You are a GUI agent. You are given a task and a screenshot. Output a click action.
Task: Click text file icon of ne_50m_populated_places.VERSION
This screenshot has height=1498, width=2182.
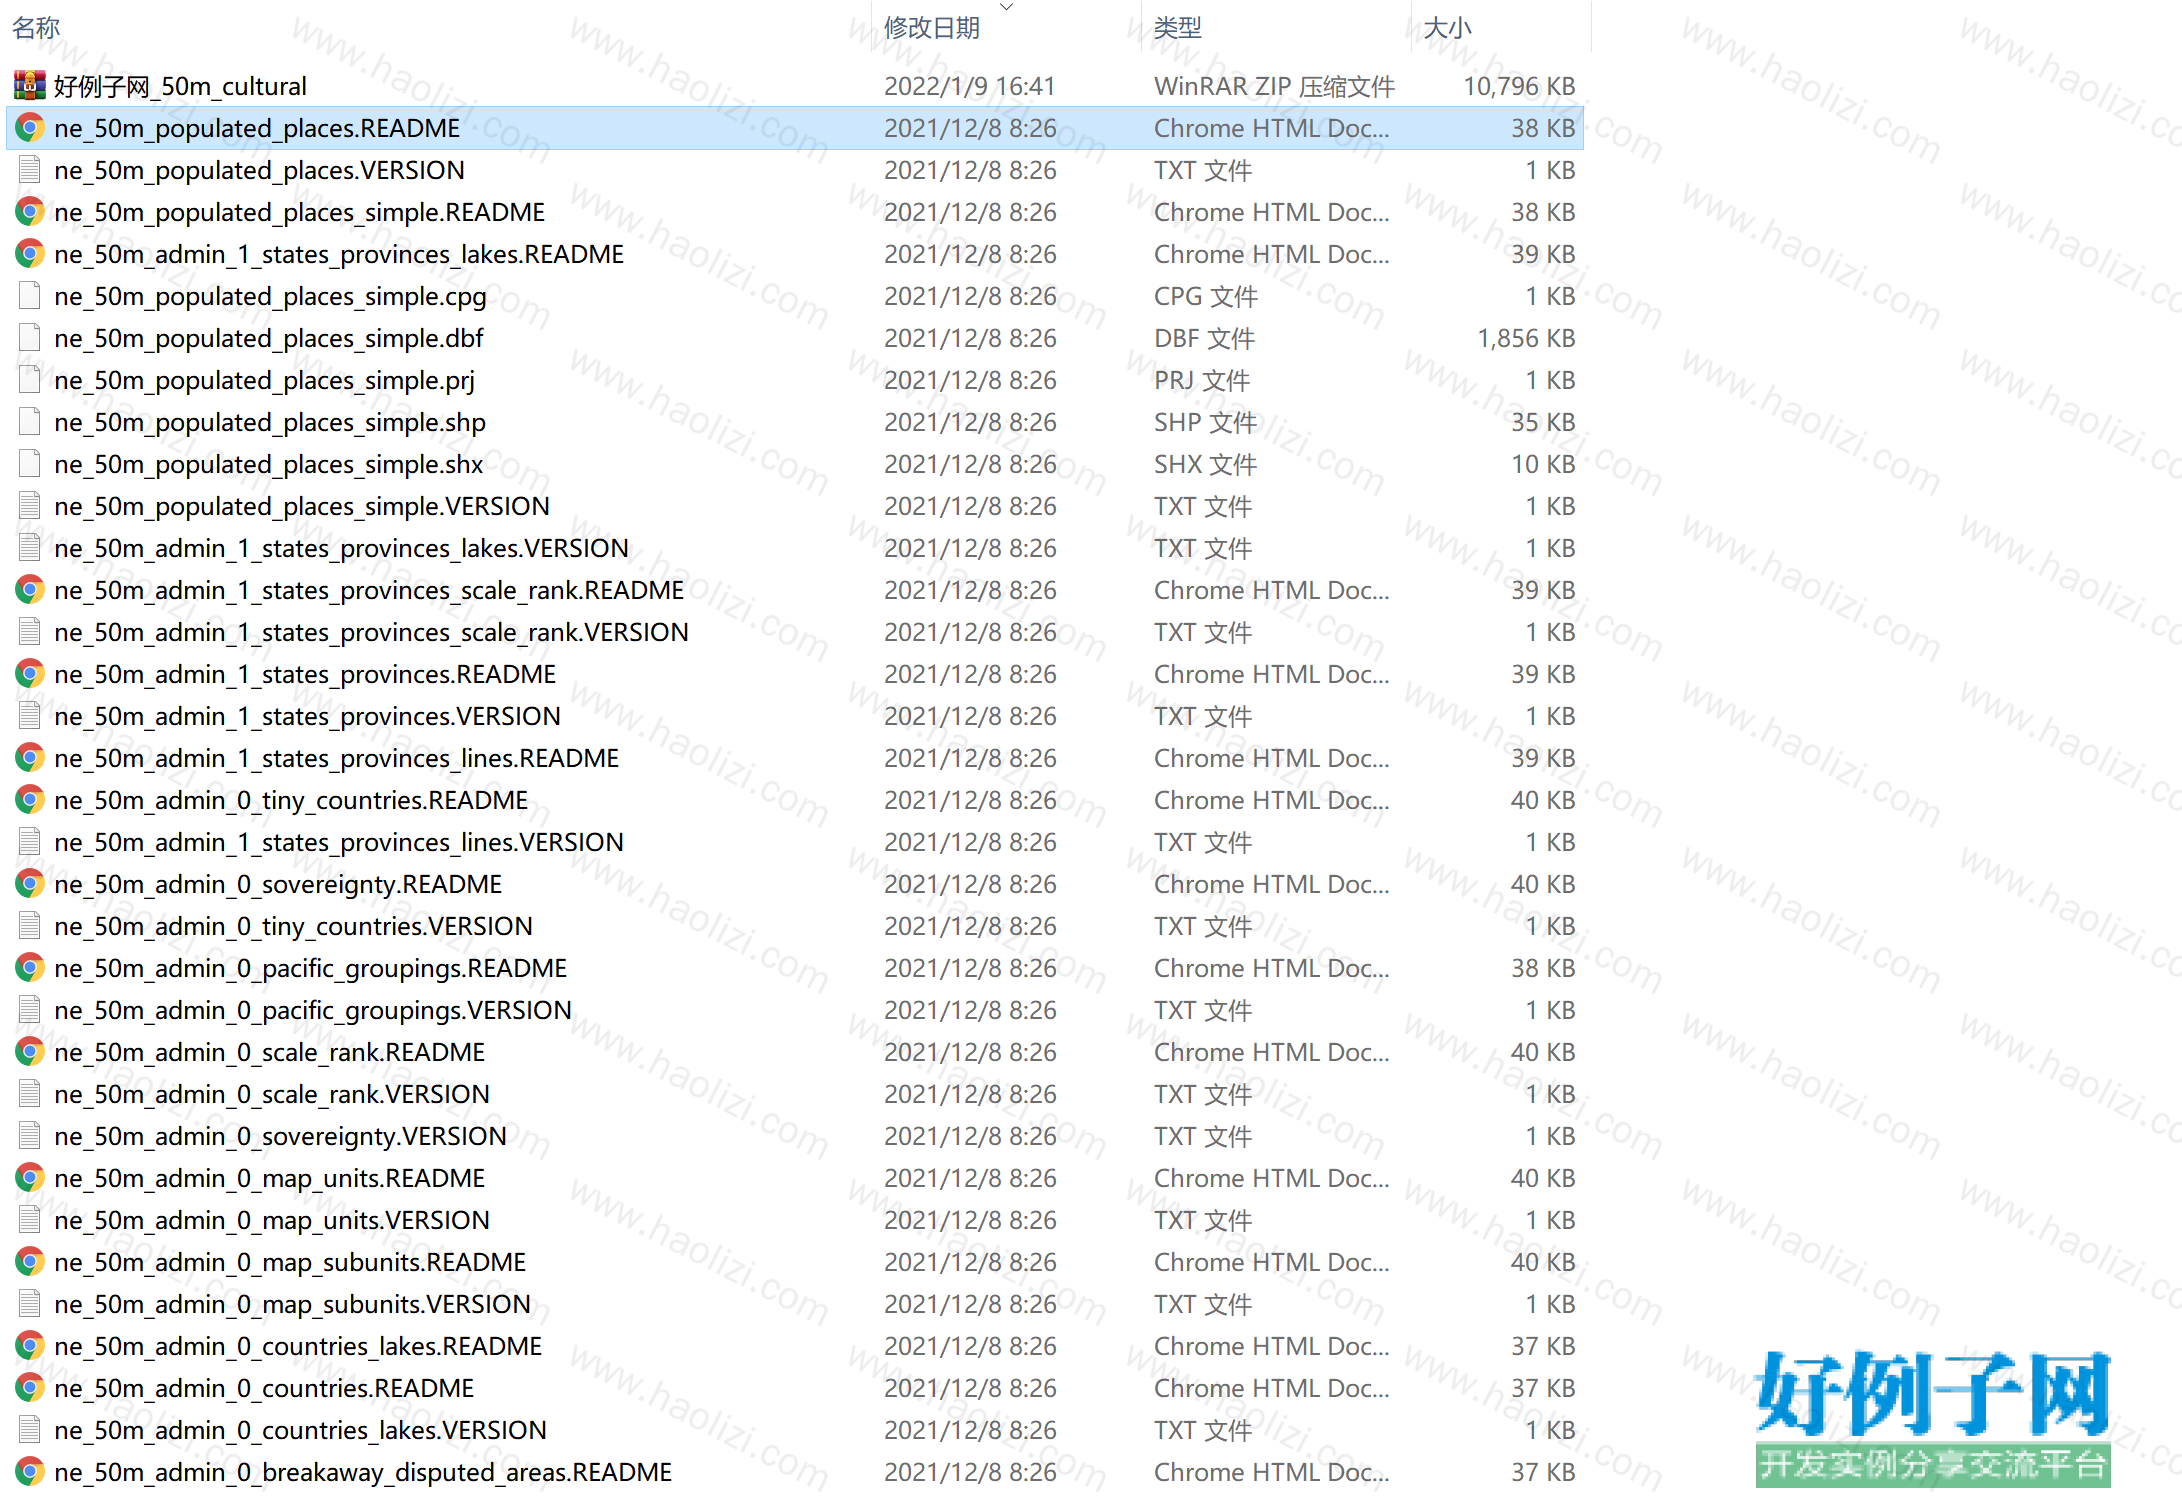(x=30, y=170)
